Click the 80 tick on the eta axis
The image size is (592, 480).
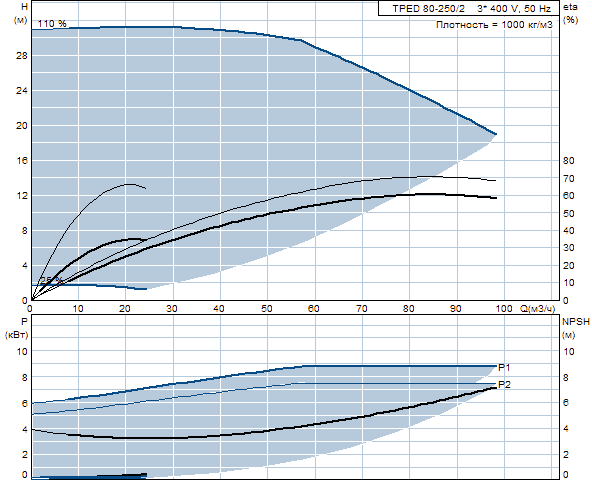pos(569,161)
